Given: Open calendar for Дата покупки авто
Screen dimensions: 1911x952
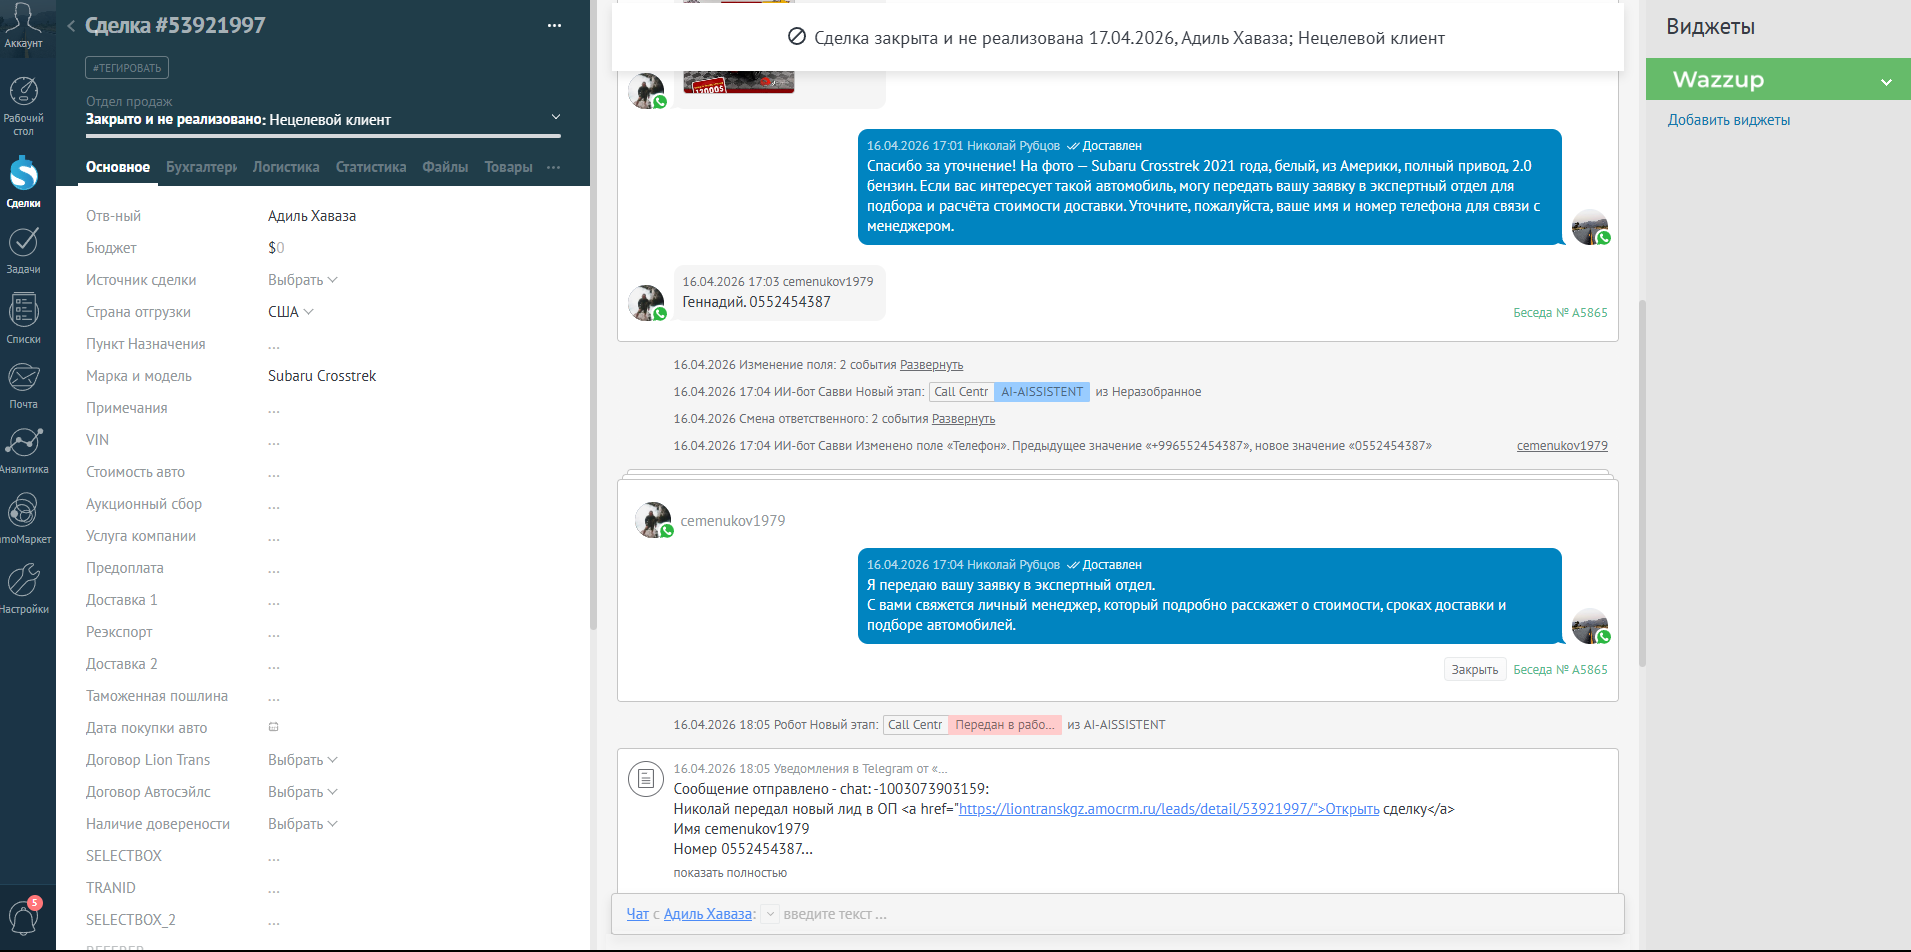Looking at the screenshot, I should coord(273,727).
